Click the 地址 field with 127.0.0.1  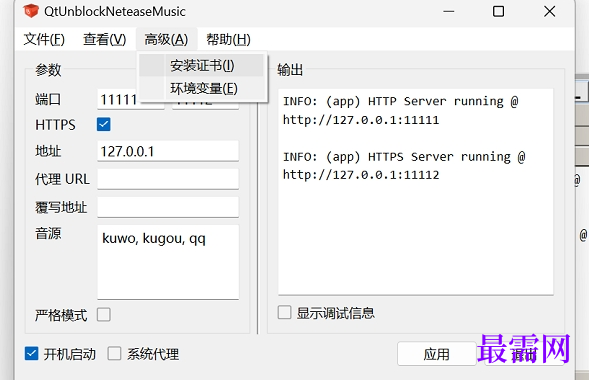pos(168,151)
